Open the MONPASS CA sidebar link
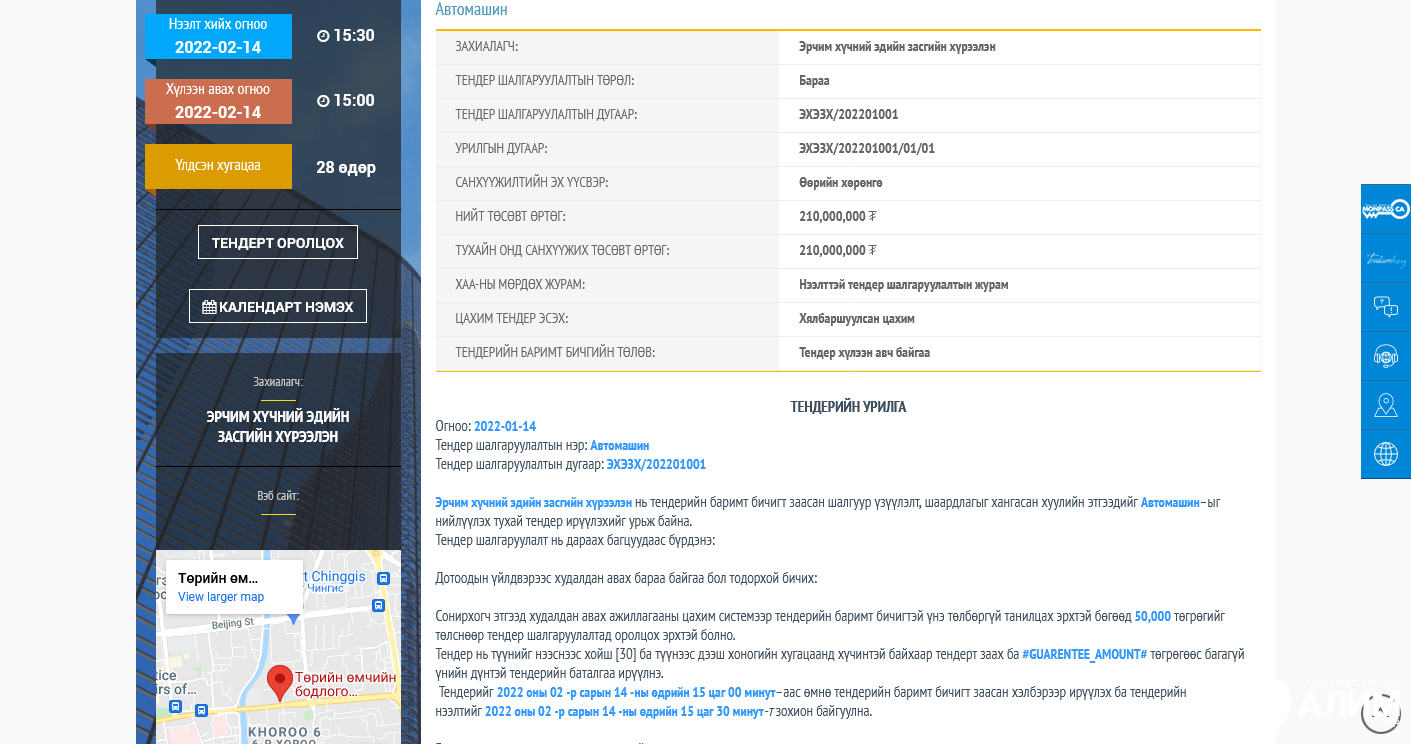 click(x=1386, y=209)
